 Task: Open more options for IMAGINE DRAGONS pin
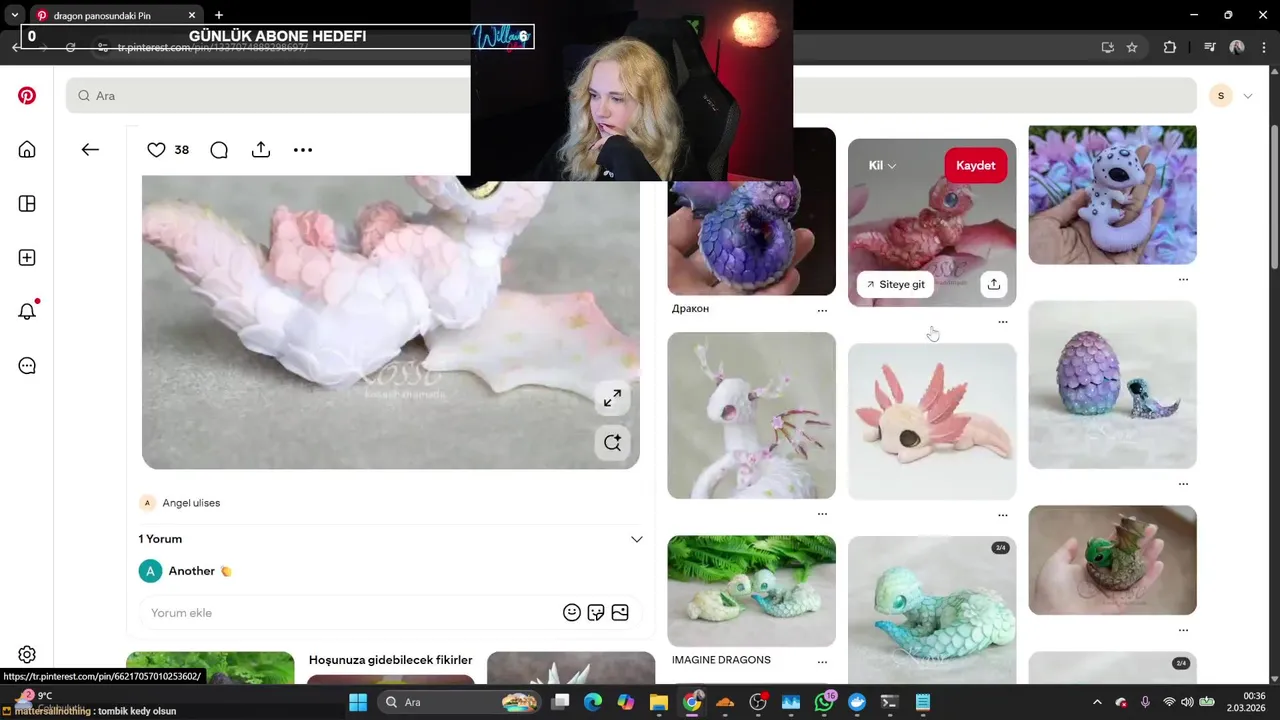point(822,662)
